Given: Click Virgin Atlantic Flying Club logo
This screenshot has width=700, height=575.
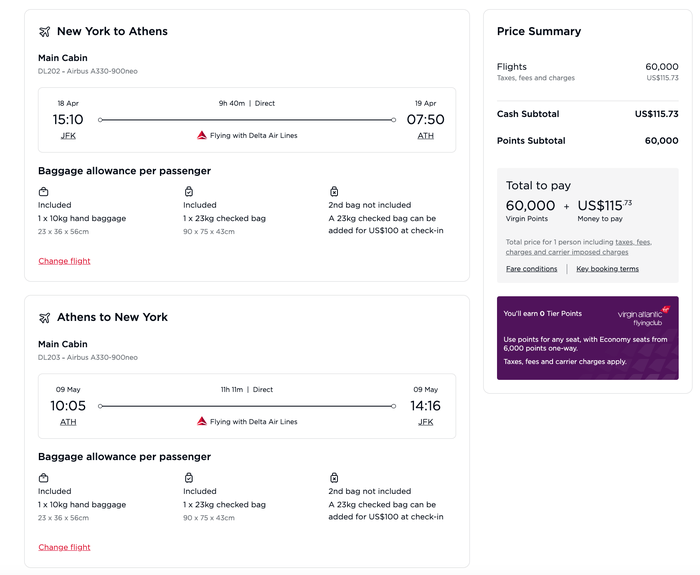Looking at the screenshot, I should 644,317.
